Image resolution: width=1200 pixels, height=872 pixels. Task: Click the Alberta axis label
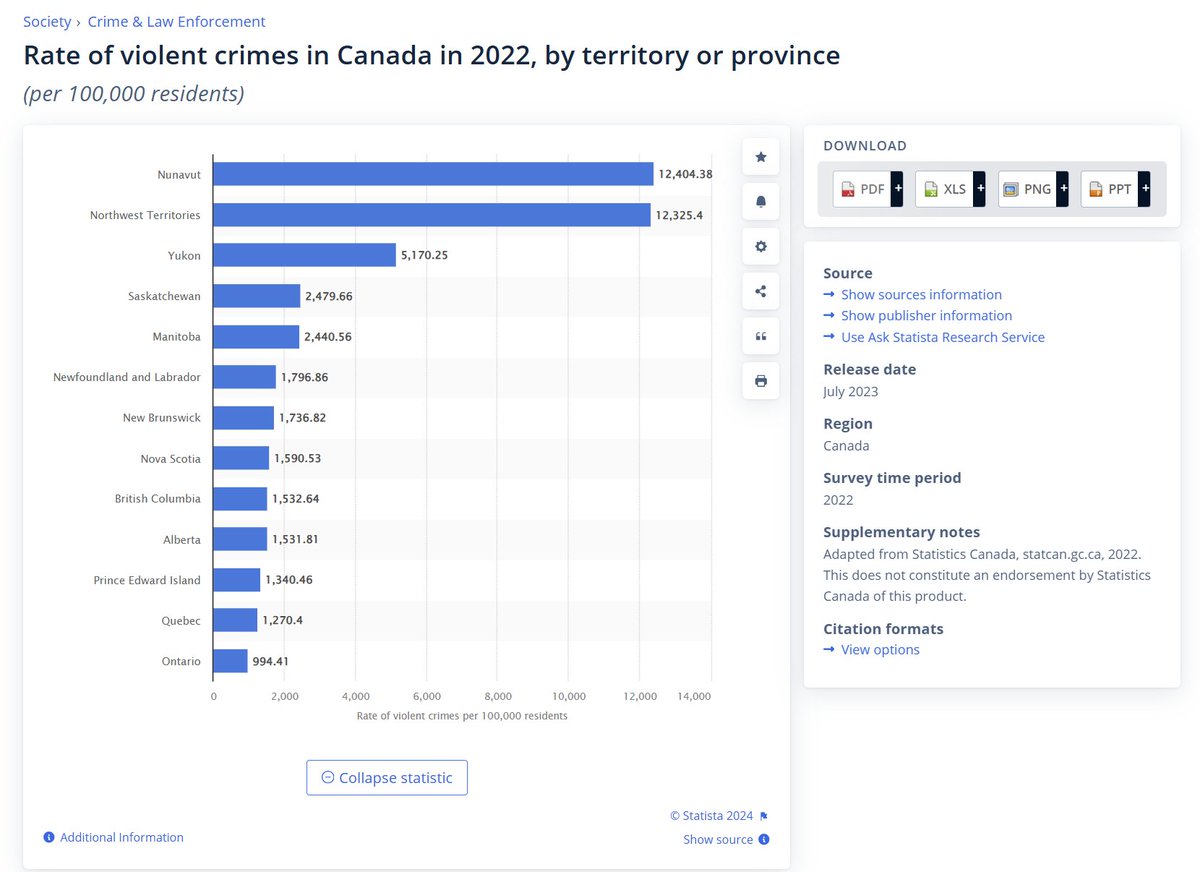182,540
